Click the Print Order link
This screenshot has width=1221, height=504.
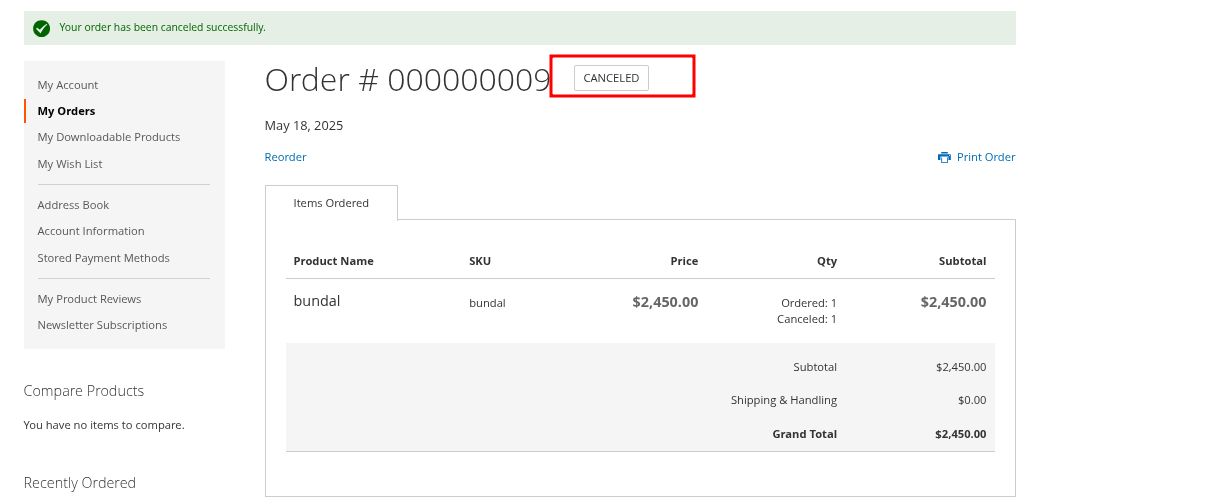(985, 157)
